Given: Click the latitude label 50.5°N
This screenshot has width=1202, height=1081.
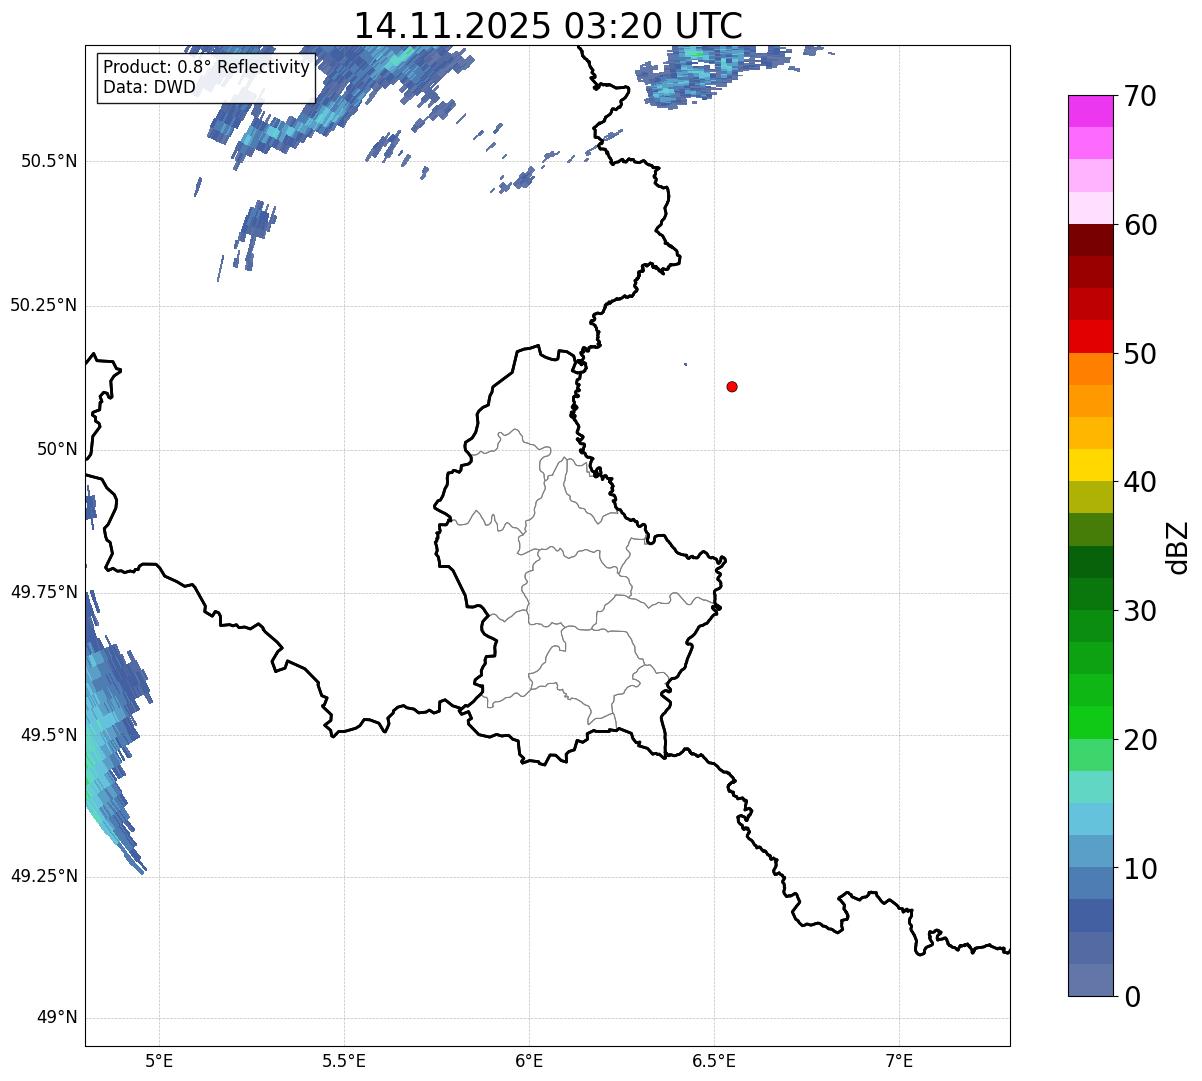Looking at the screenshot, I should (48, 161).
